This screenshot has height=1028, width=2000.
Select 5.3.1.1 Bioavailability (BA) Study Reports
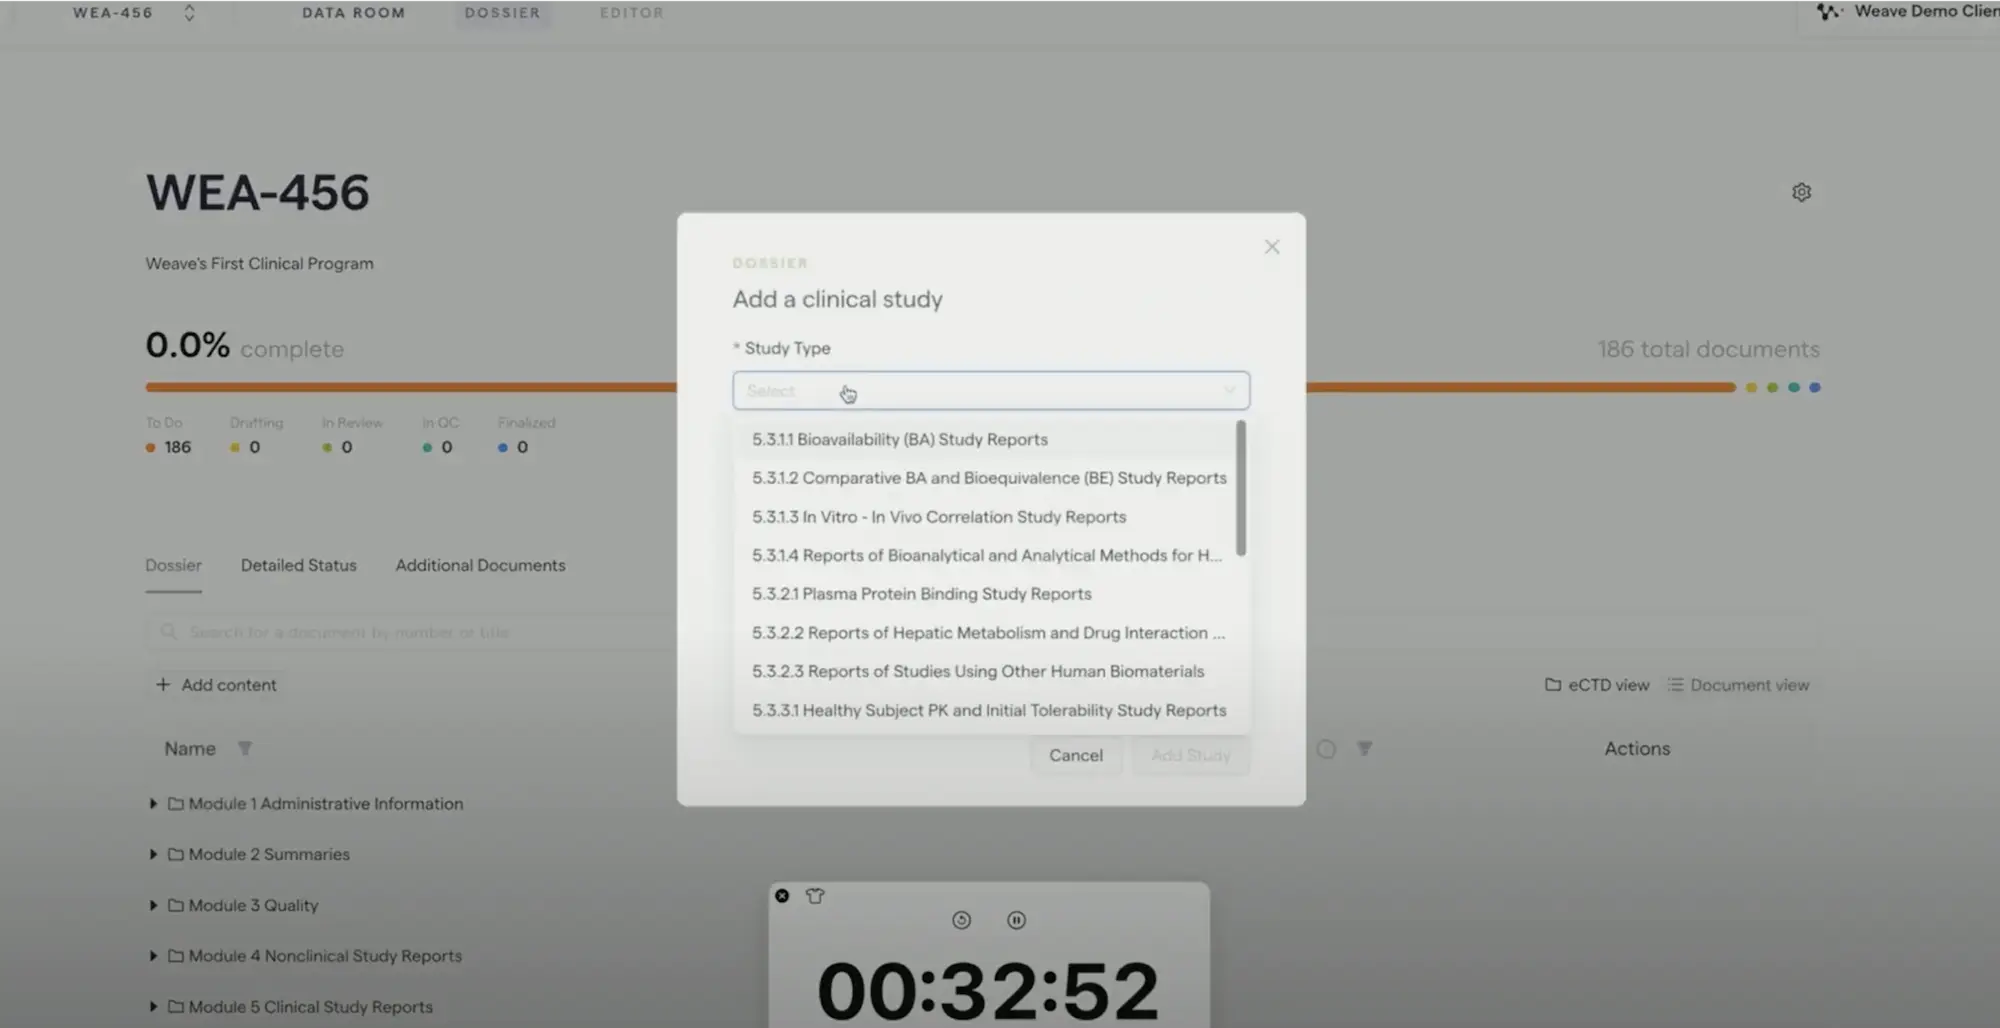[x=899, y=440]
